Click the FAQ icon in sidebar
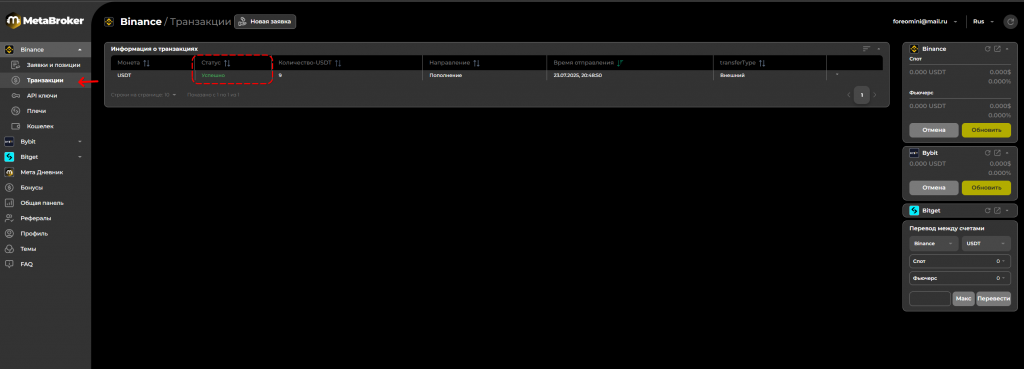1024x369 pixels. tap(9, 265)
